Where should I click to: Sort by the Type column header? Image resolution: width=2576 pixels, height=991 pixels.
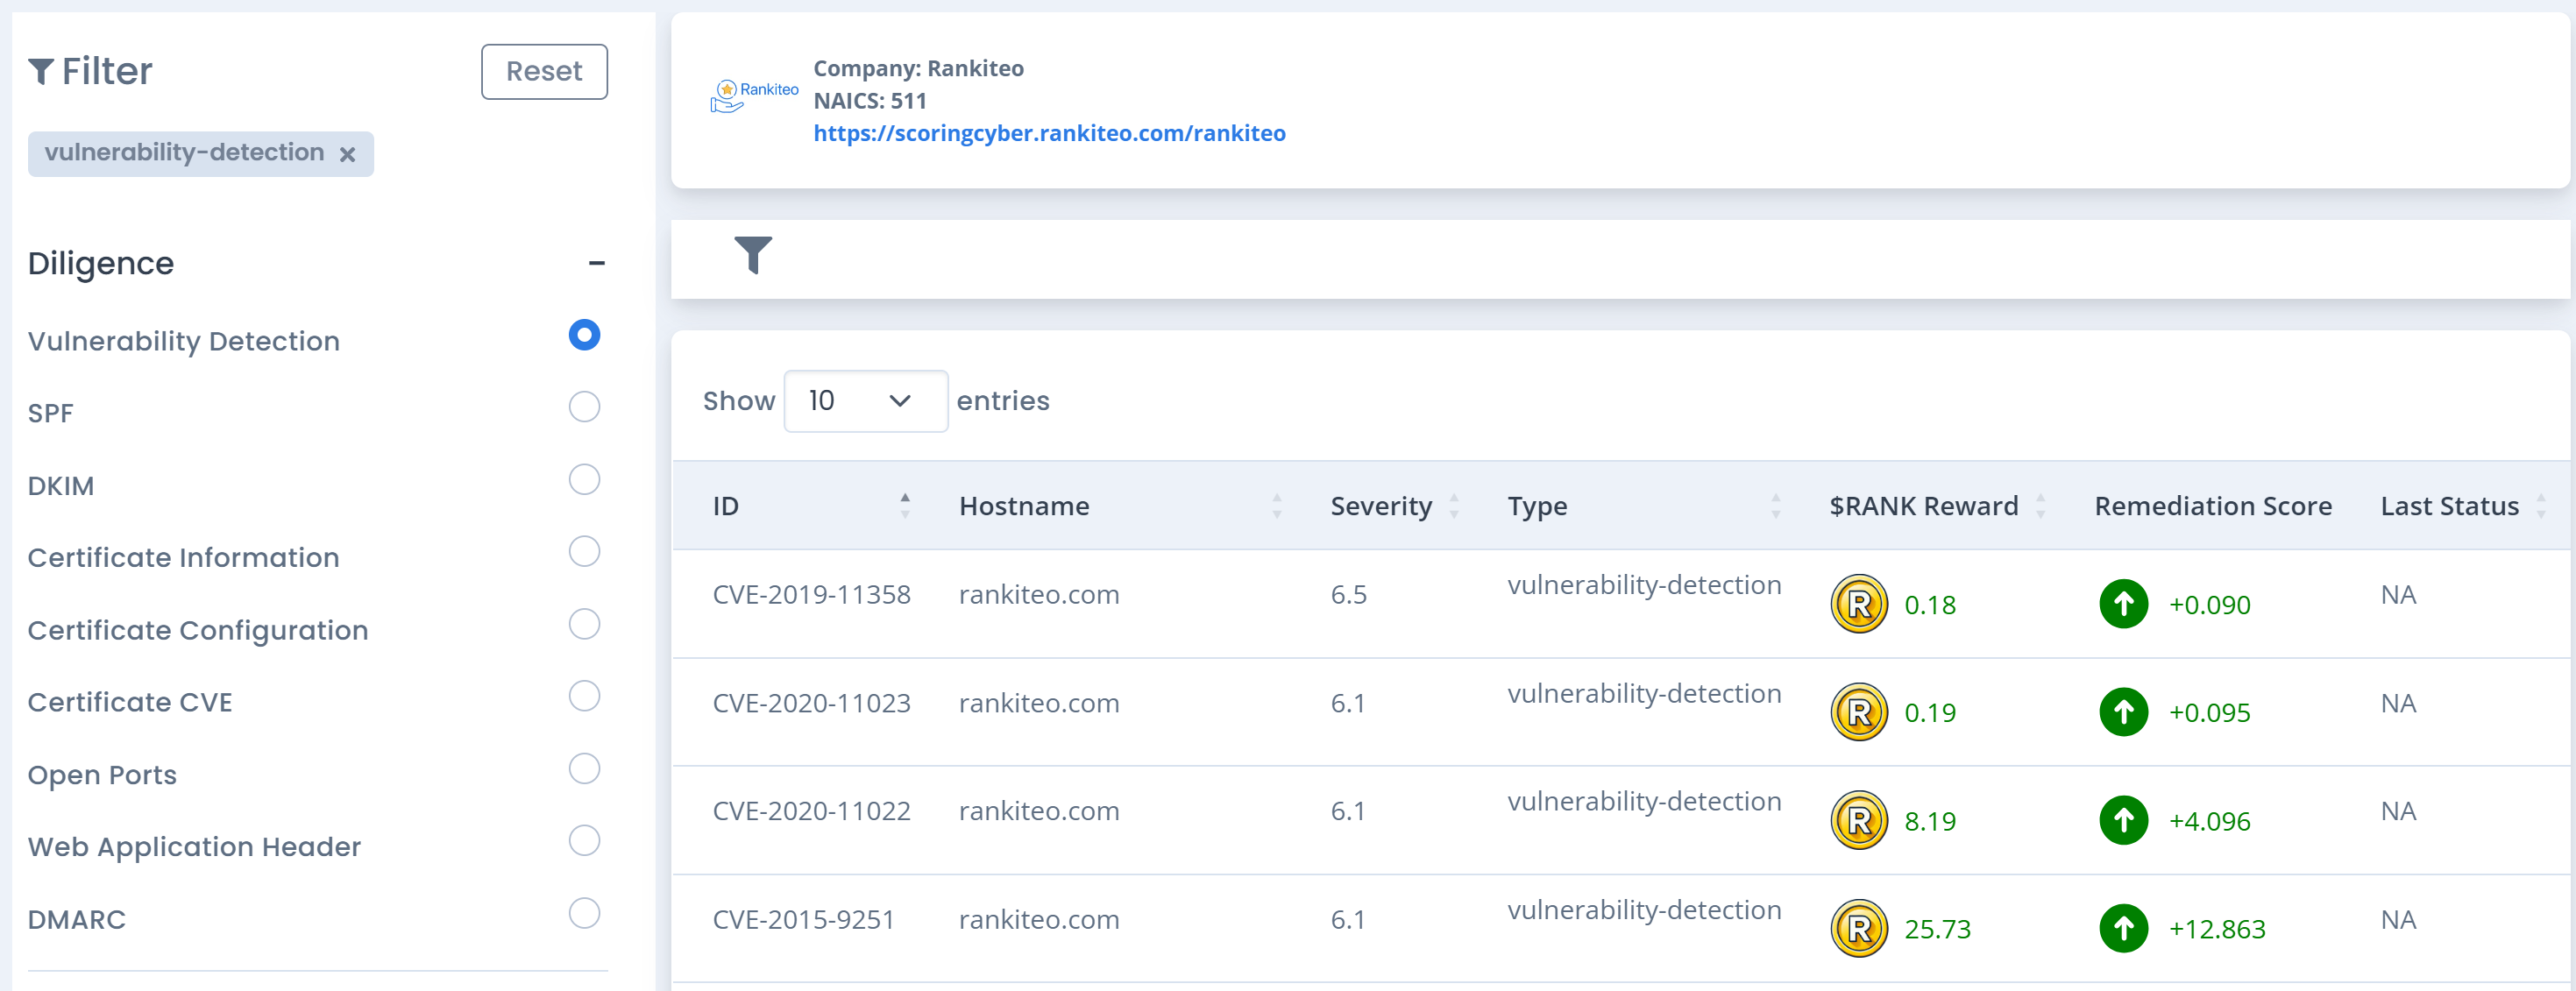pyautogui.click(x=1537, y=506)
